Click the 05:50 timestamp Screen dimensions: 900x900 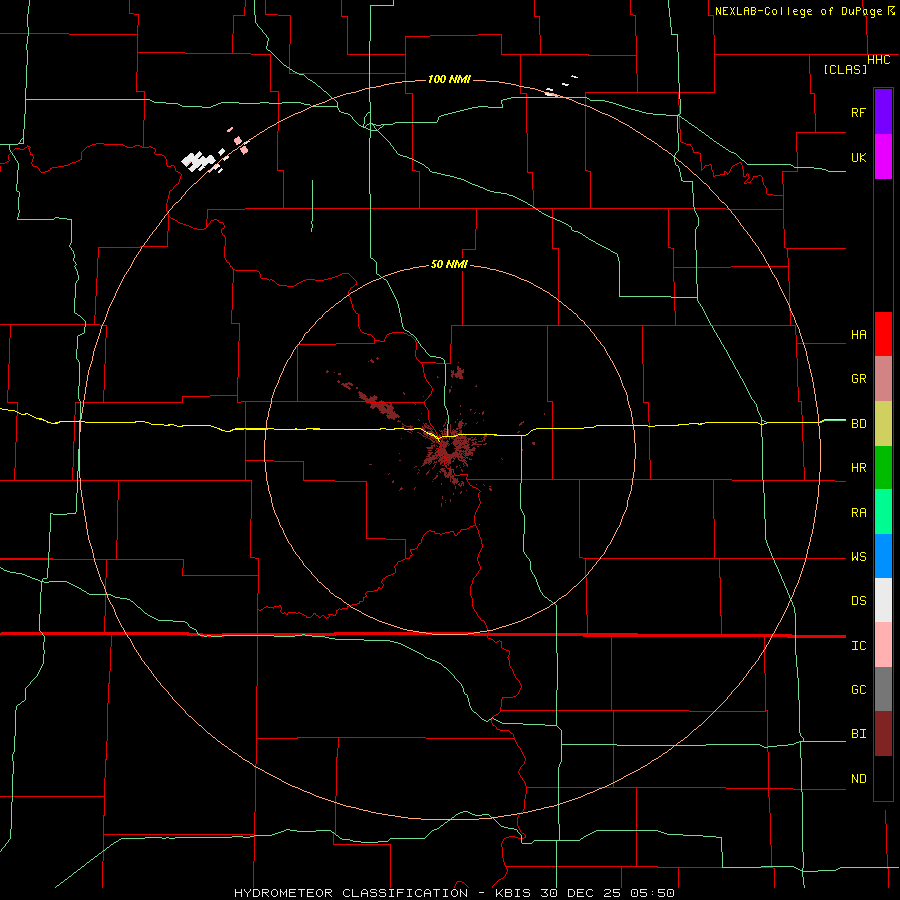pyautogui.click(x=652, y=893)
